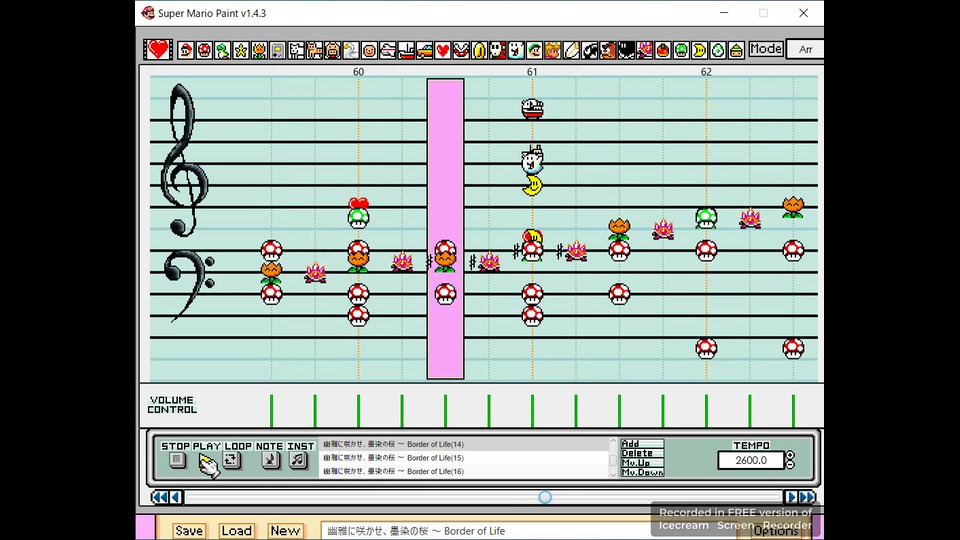Step forward one measure with right arrow

pos(791,497)
